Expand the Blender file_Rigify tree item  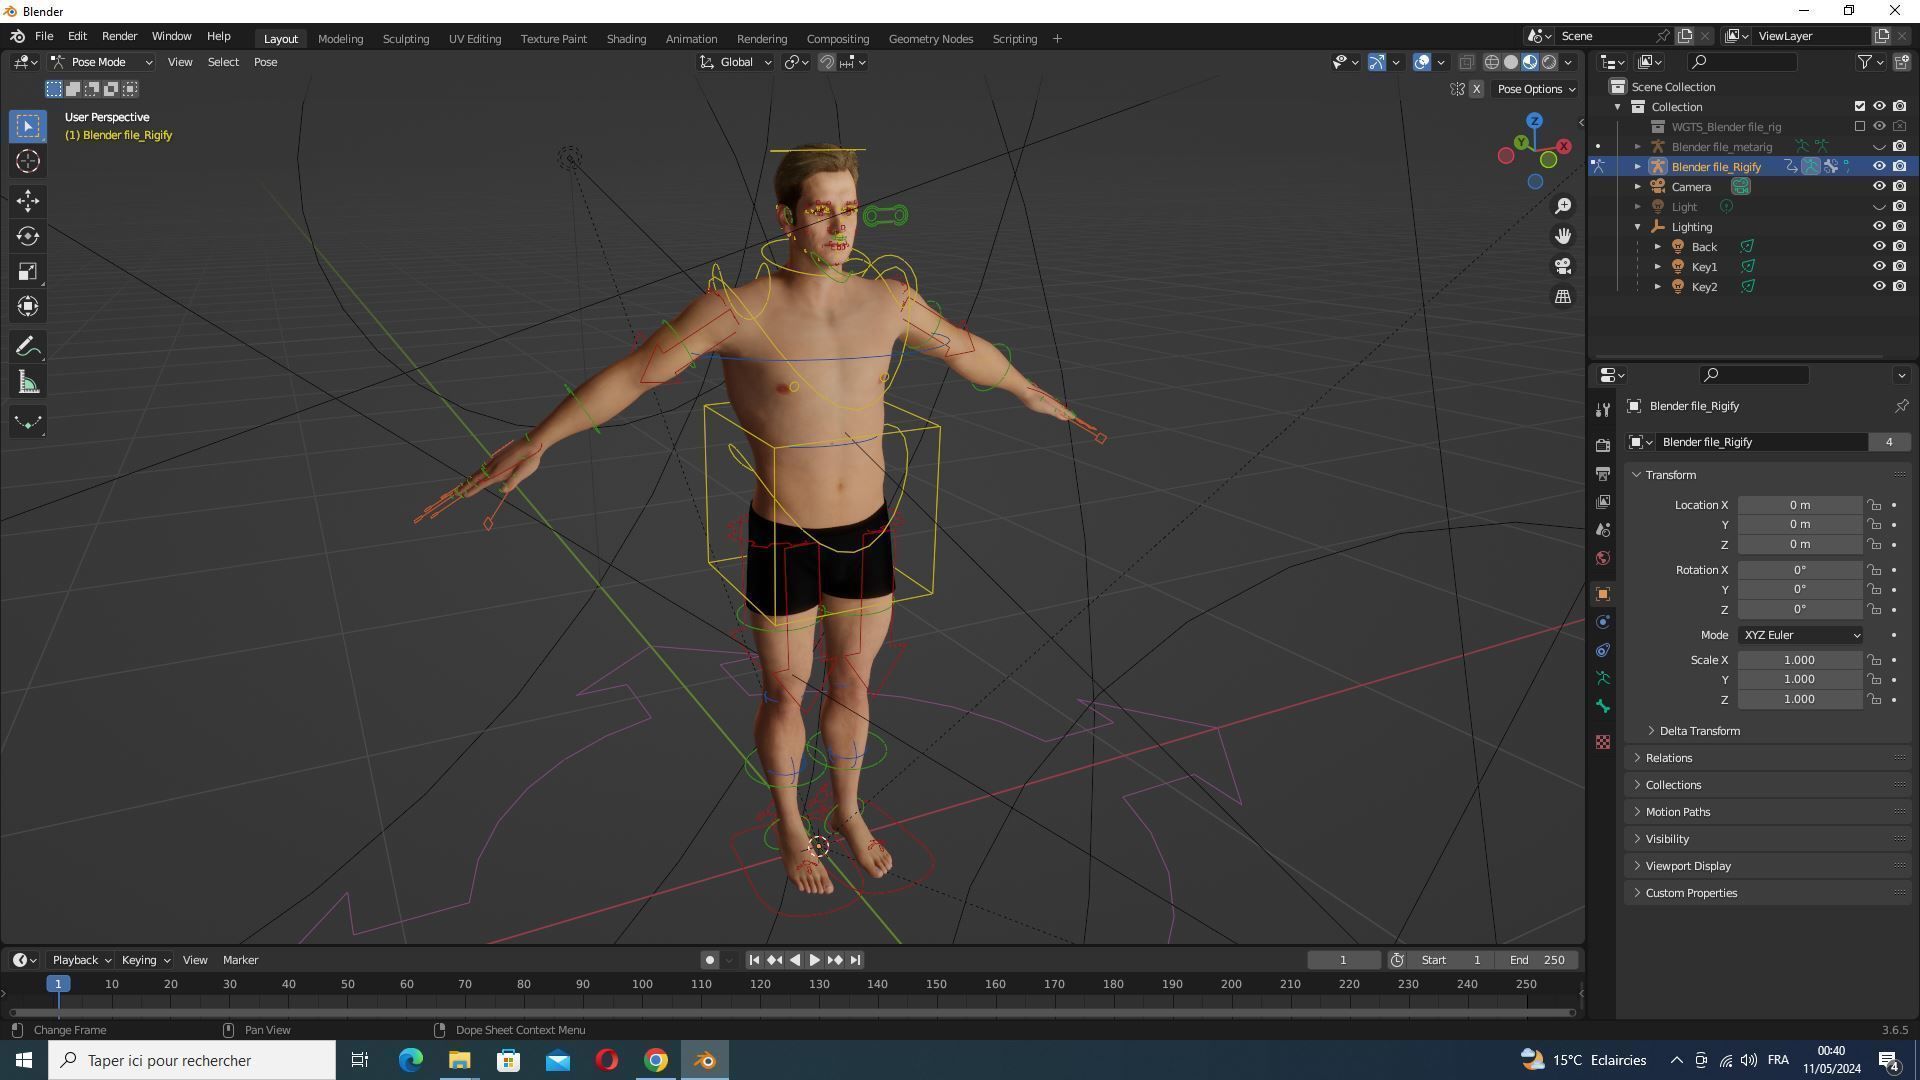click(x=1638, y=166)
